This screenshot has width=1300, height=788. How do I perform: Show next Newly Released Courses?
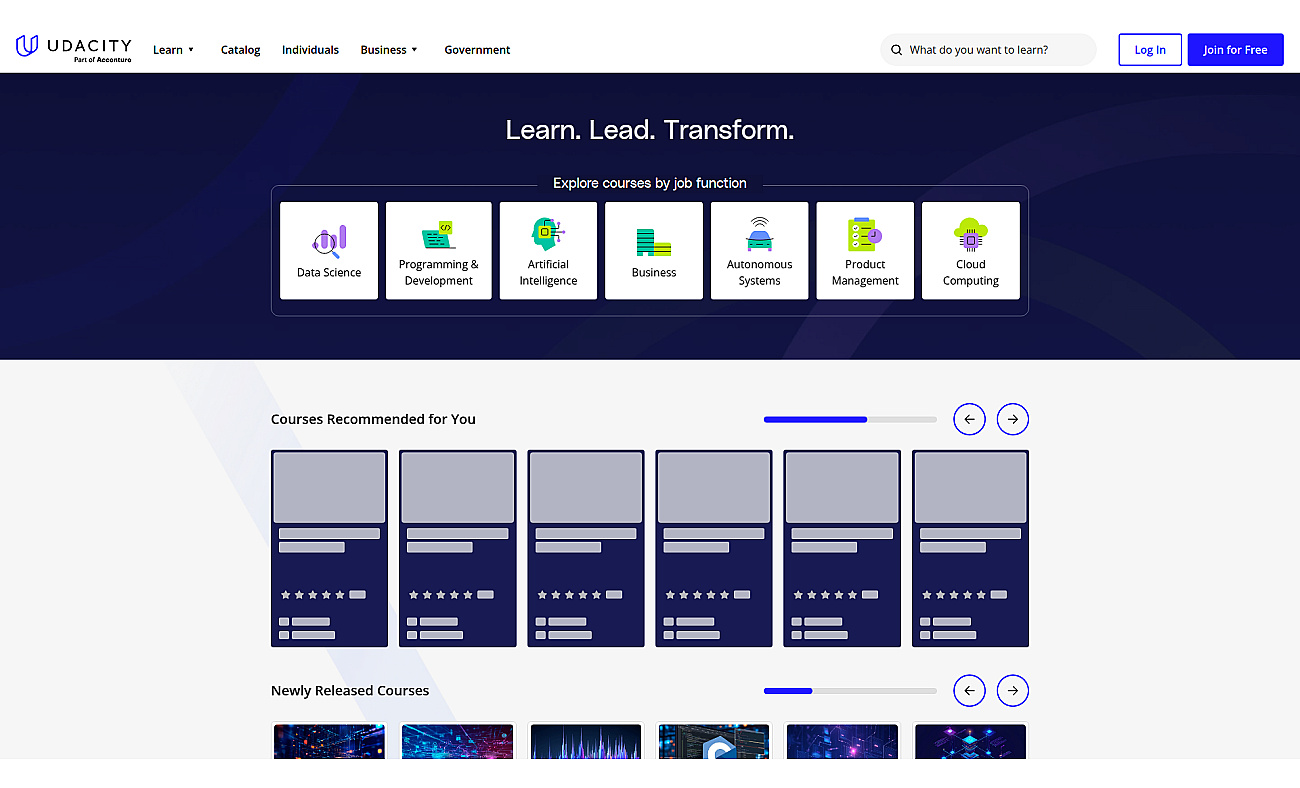point(1013,690)
